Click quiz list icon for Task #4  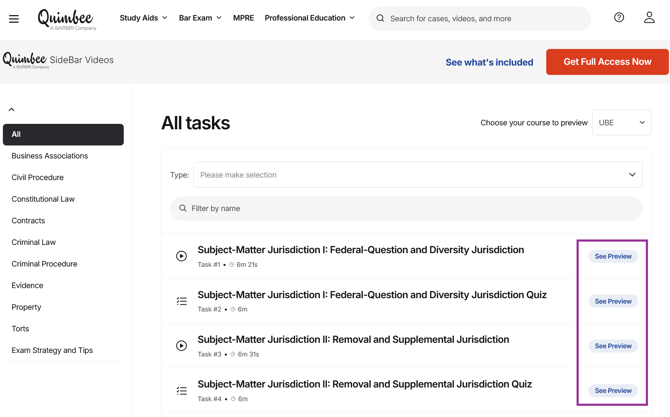(x=182, y=391)
